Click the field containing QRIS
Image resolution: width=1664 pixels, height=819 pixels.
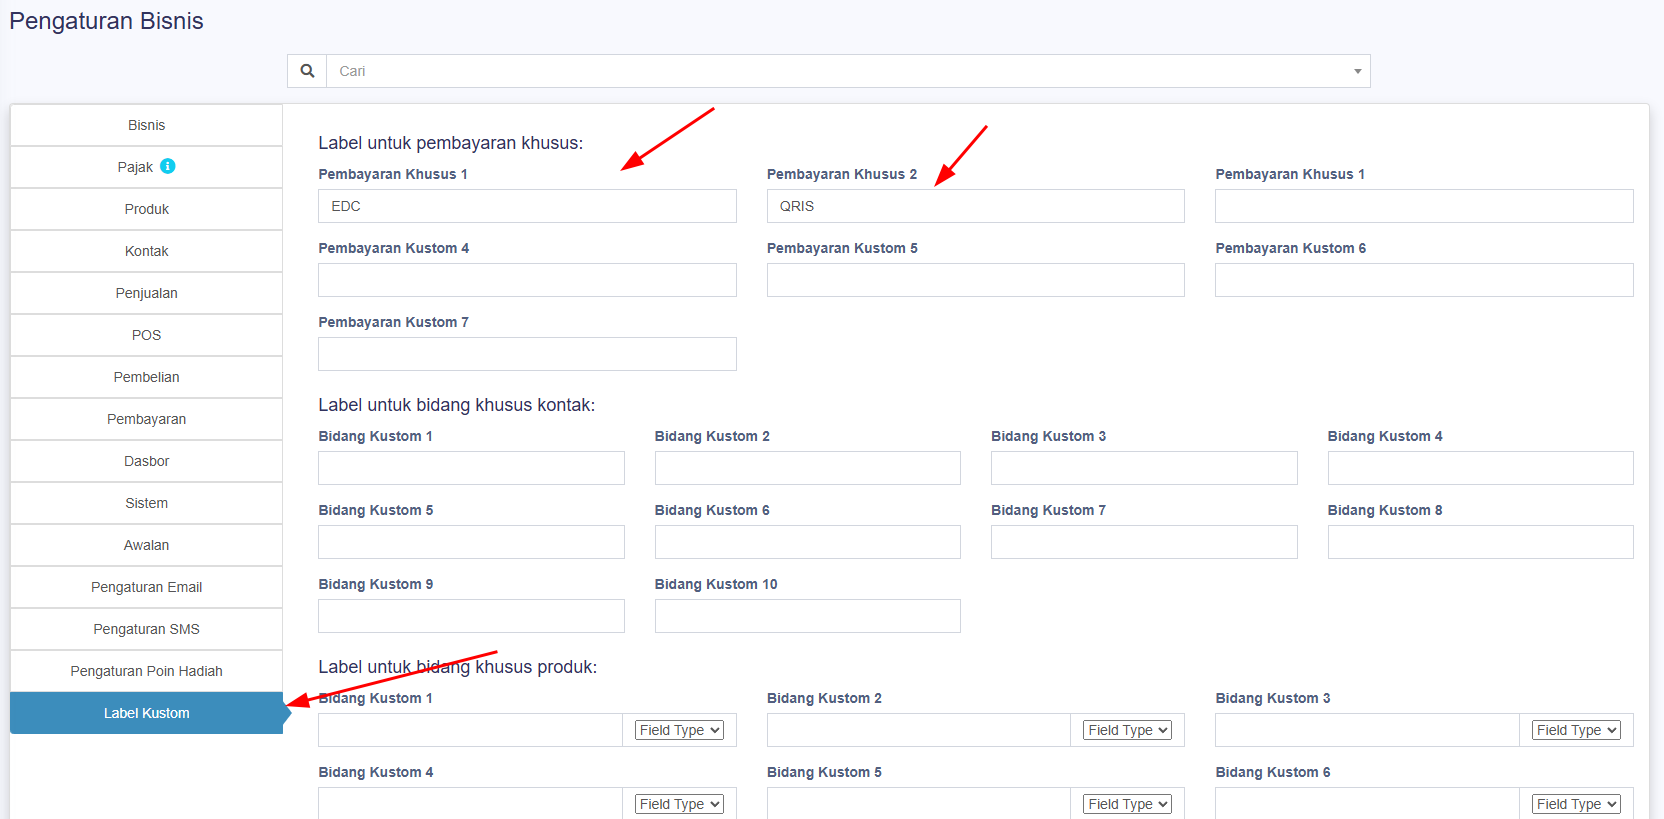(x=976, y=206)
